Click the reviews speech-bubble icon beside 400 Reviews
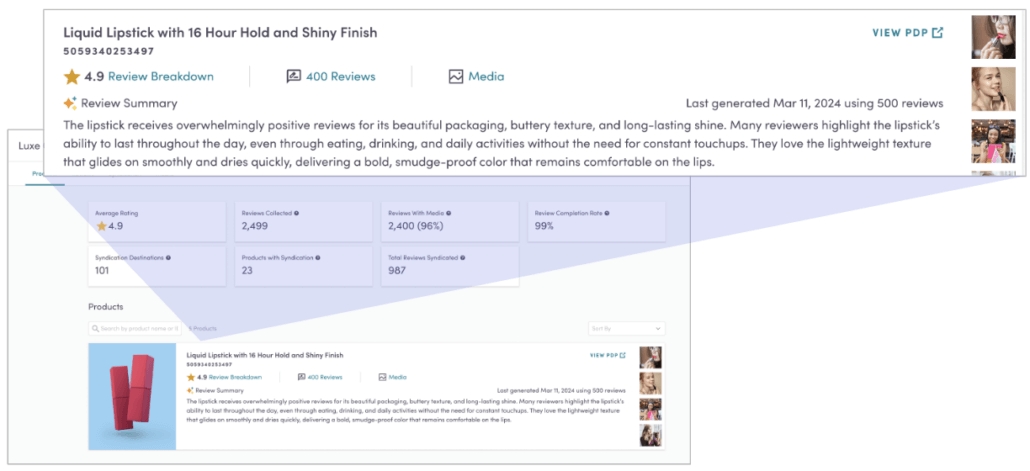This screenshot has height=471, width=1030. coord(293,76)
